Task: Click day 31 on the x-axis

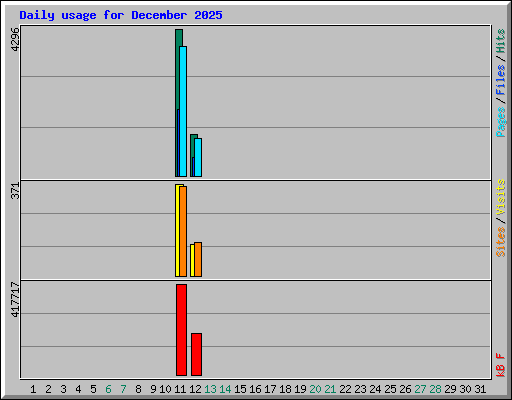Action: coord(480,389)
